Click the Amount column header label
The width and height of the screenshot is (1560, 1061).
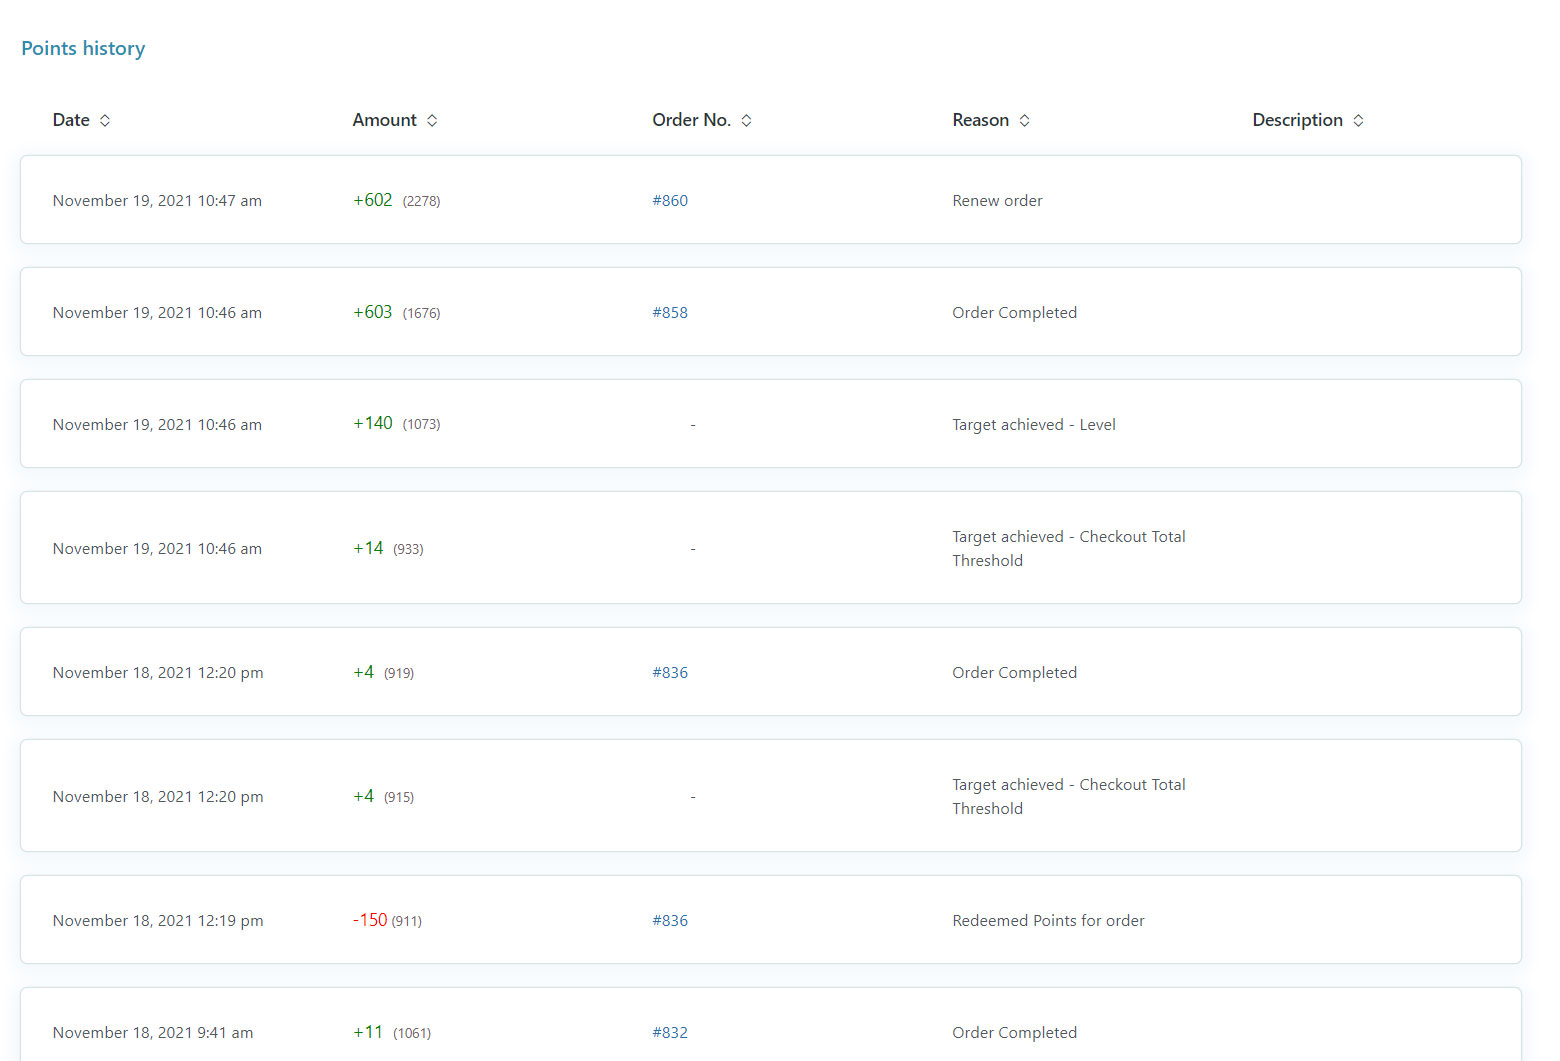(x=384, y=120)
